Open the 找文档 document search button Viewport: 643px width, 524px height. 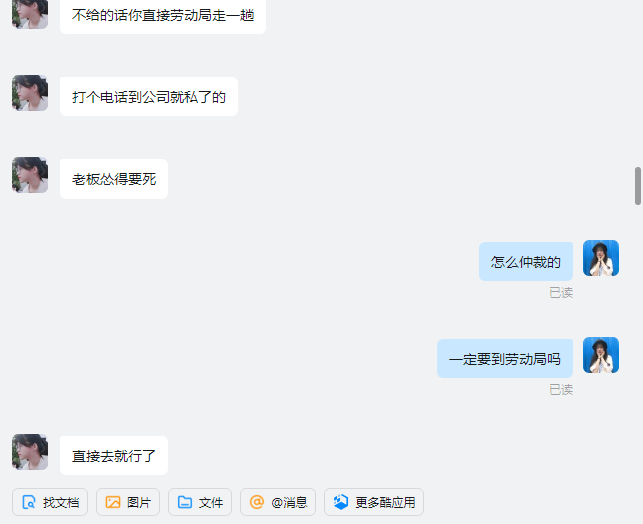[50, 502]
